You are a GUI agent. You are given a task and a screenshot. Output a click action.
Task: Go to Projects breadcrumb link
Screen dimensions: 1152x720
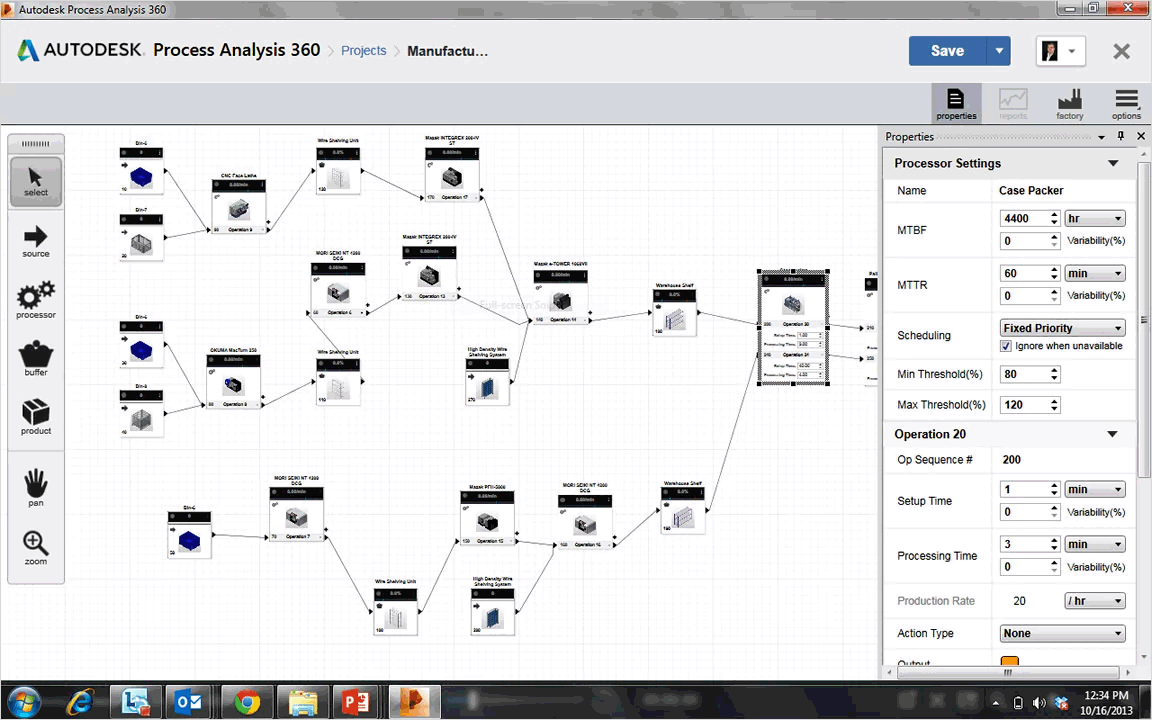tap(364, 51)
